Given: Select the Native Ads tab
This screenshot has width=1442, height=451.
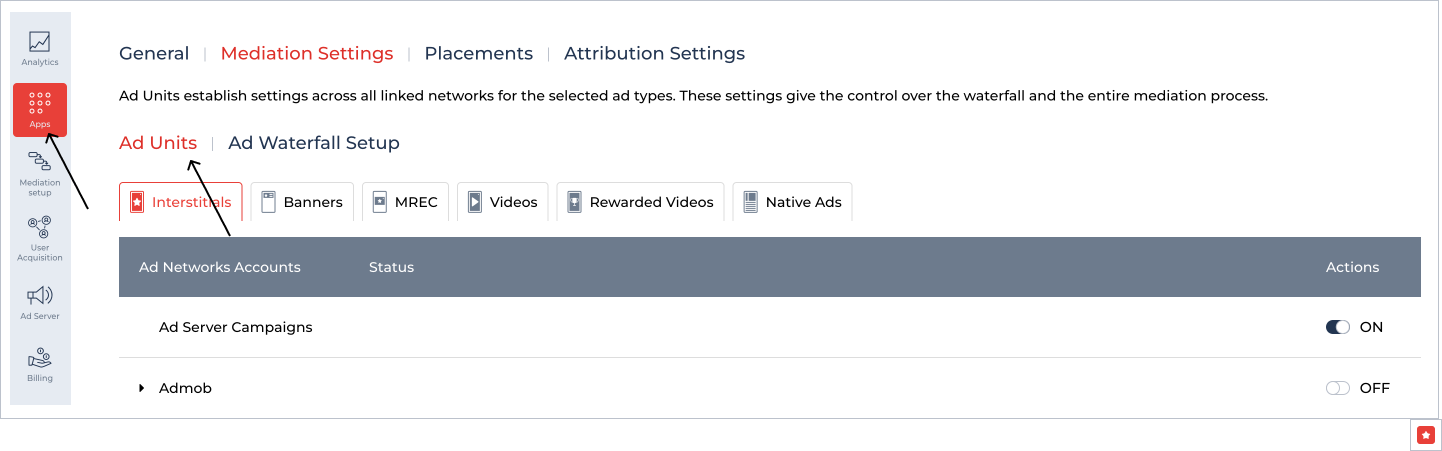Looking at the screenshot, I should tap(792, 202).
